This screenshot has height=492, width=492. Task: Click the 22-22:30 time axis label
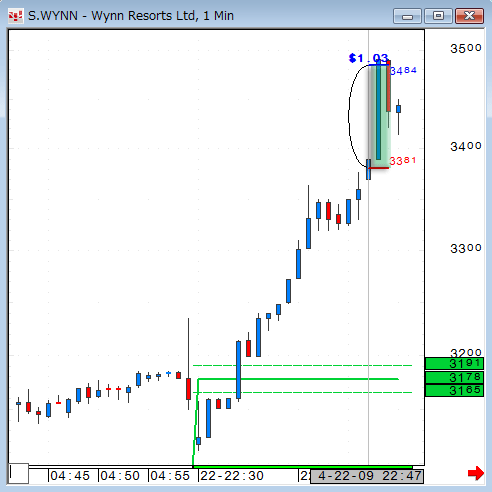click(232, 476)
